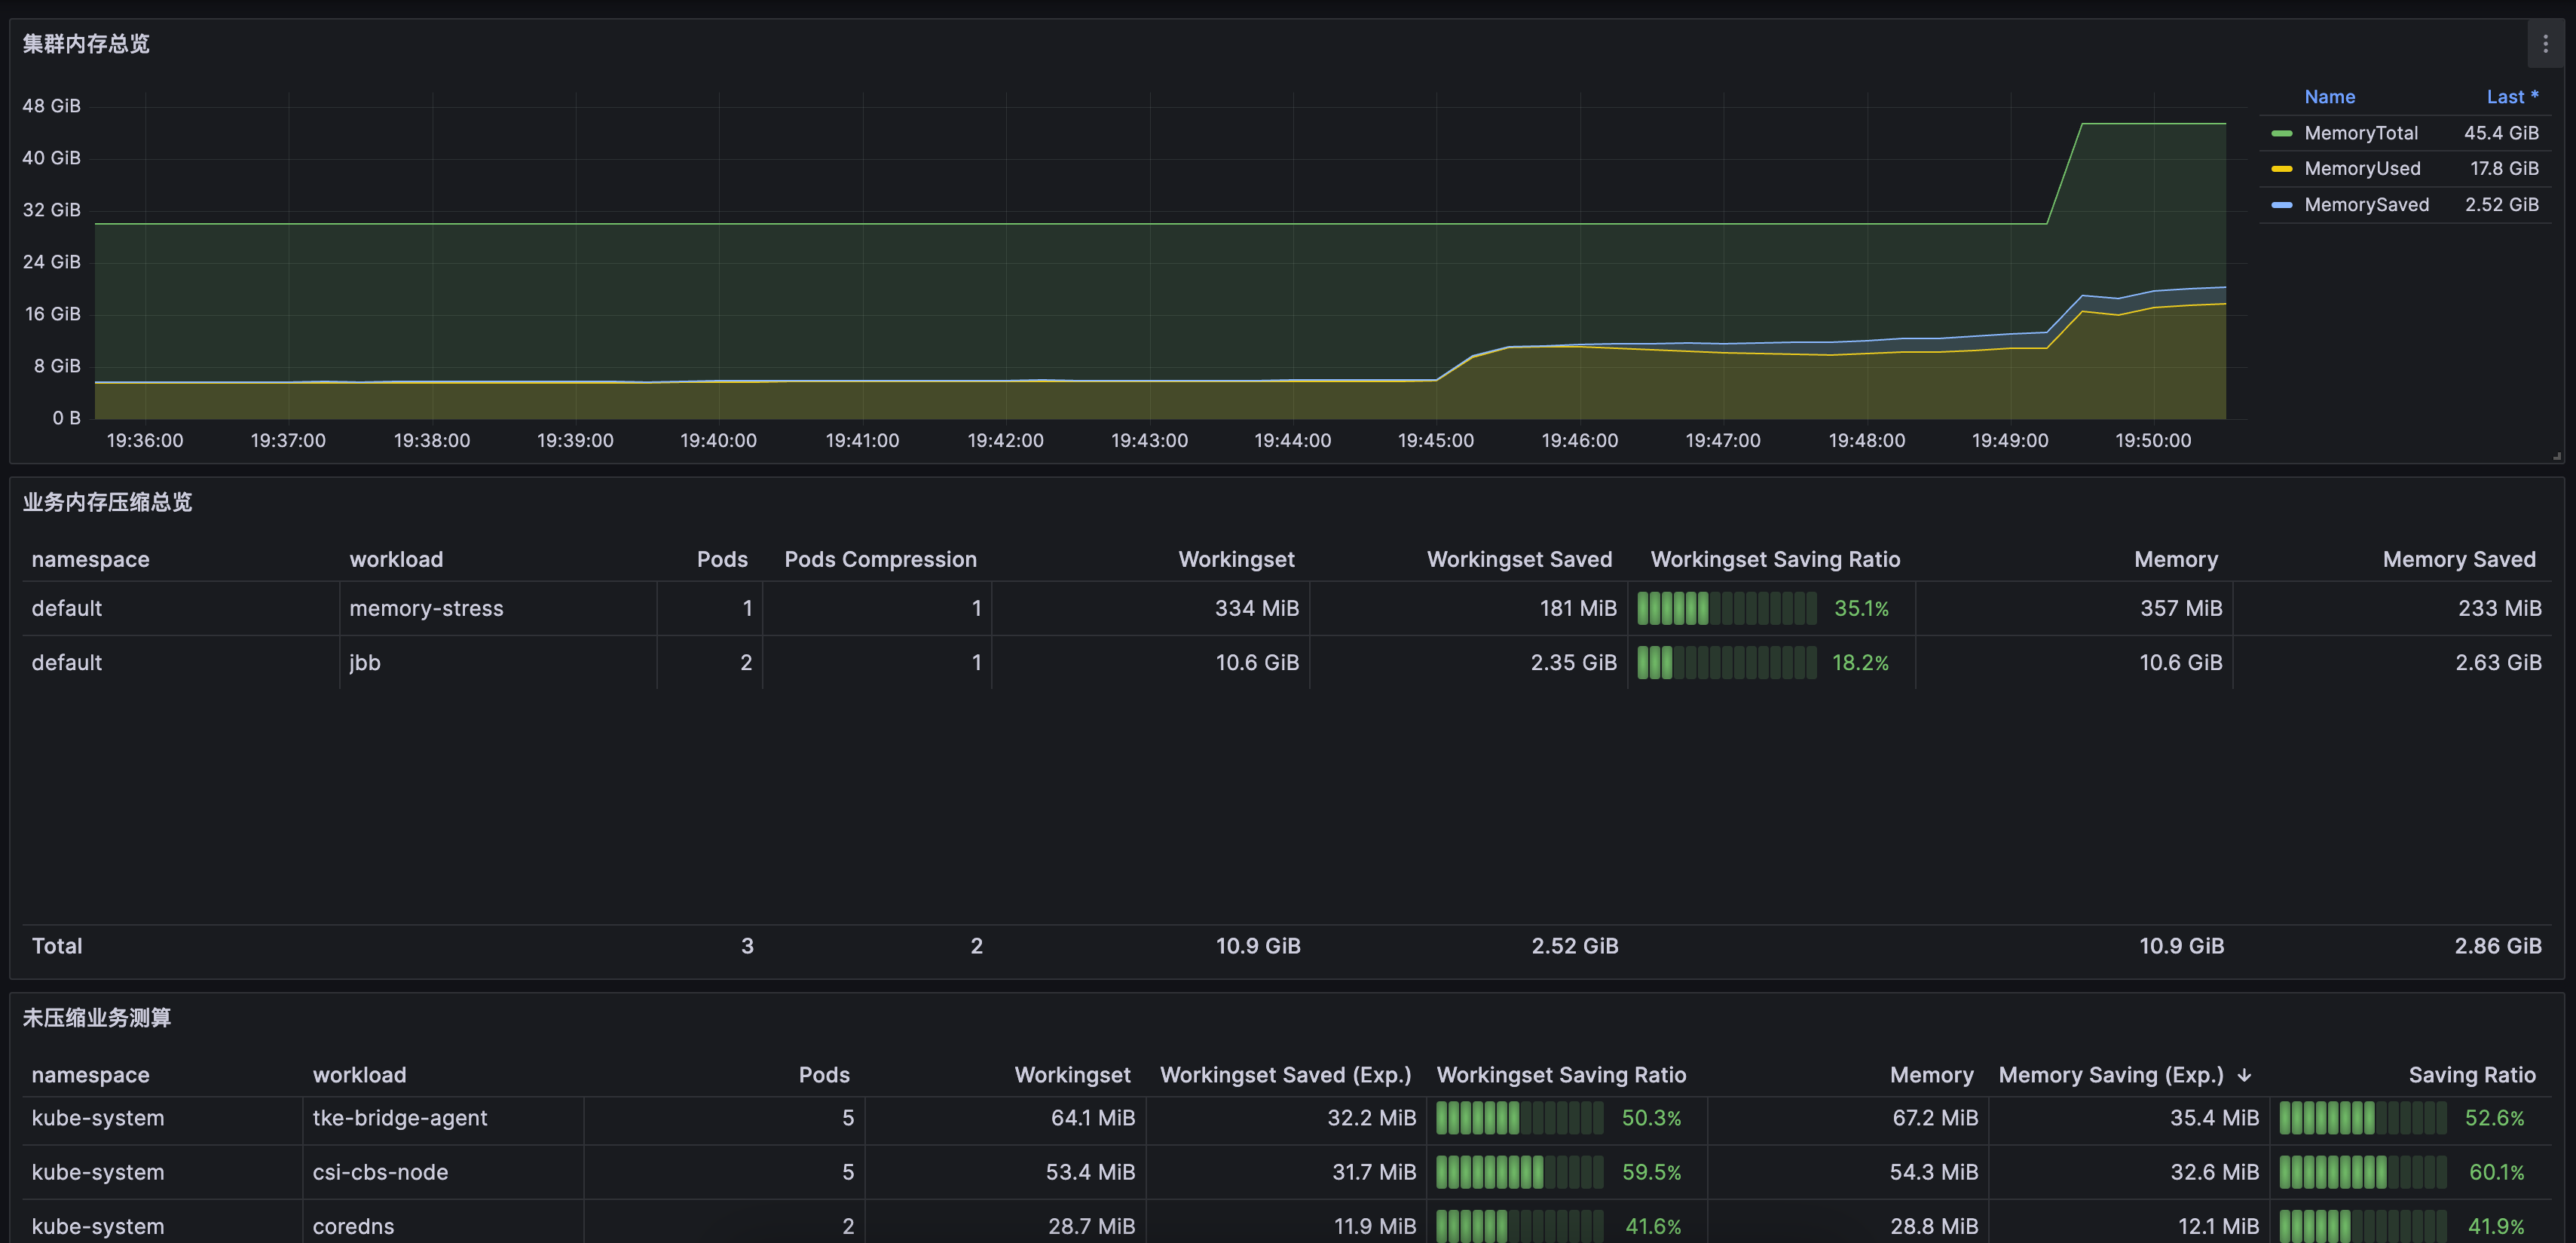2576x1243 pixels.
Task: Sort legend by Name header
Action: [x=2329, y=97]
